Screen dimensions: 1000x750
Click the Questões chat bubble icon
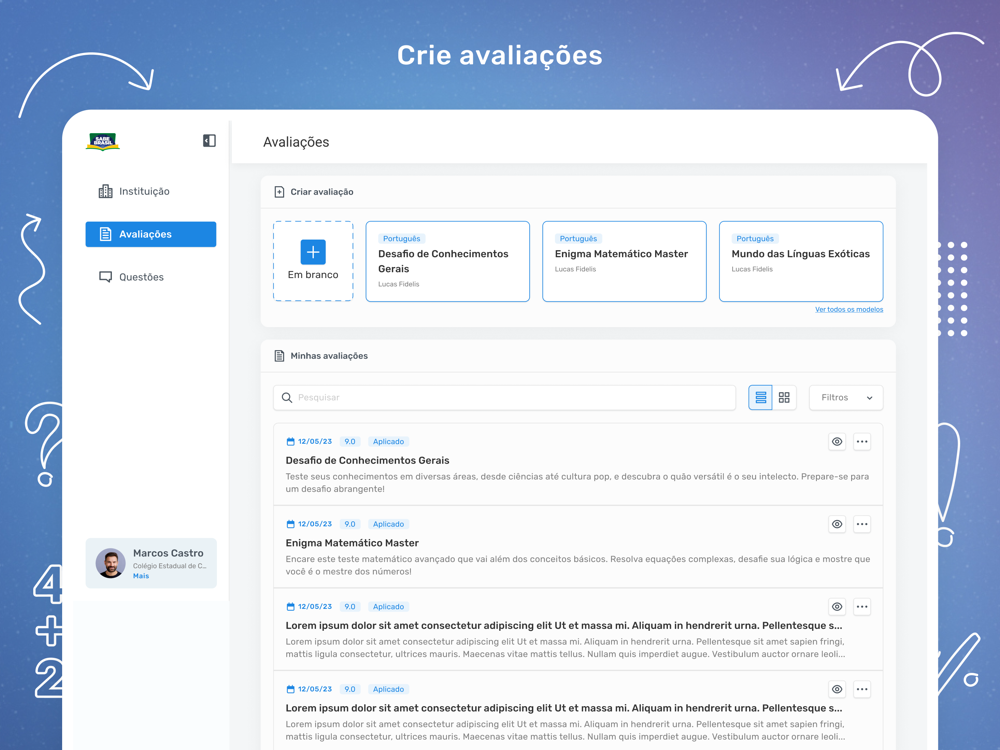[105, 277]
